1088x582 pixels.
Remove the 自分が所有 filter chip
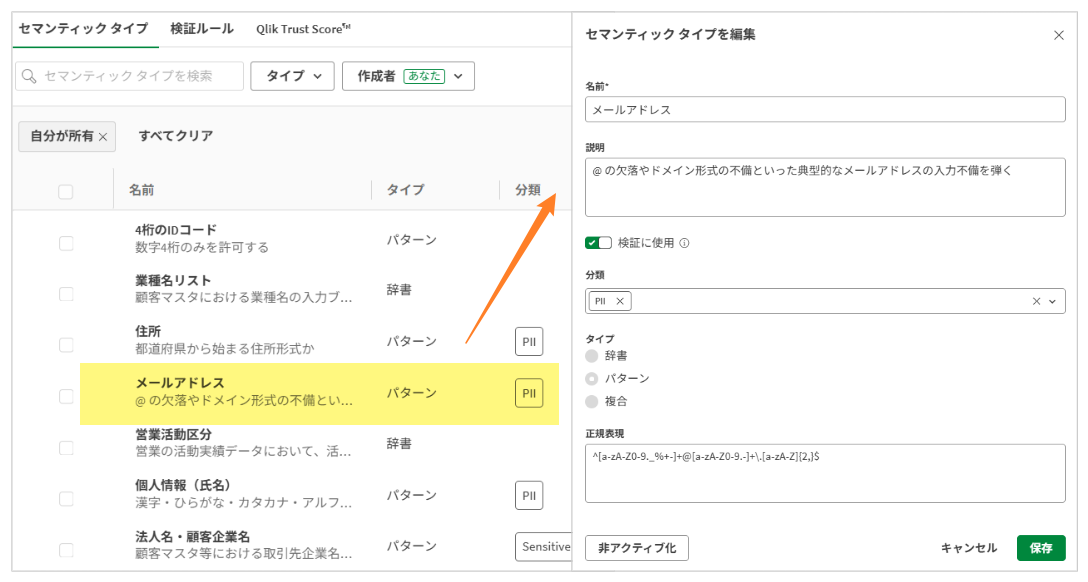coord(103,137)
